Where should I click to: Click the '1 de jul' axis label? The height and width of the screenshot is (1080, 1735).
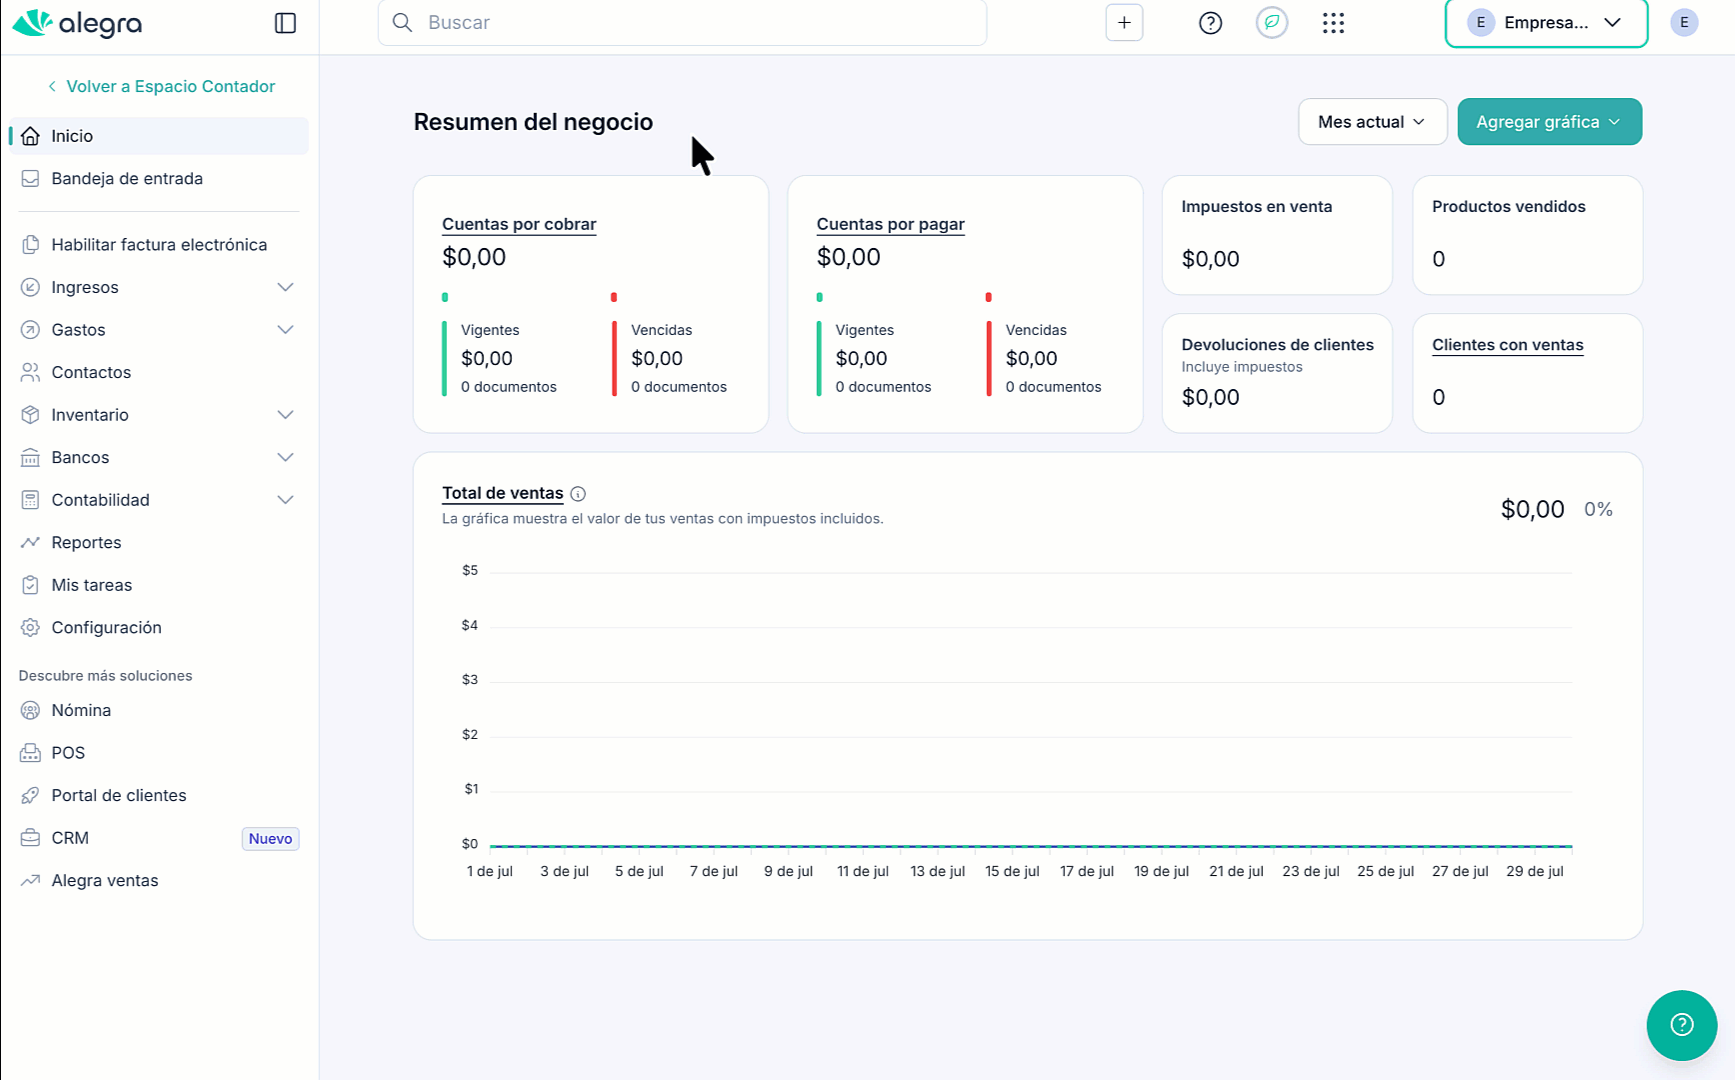tap(490, 871)
